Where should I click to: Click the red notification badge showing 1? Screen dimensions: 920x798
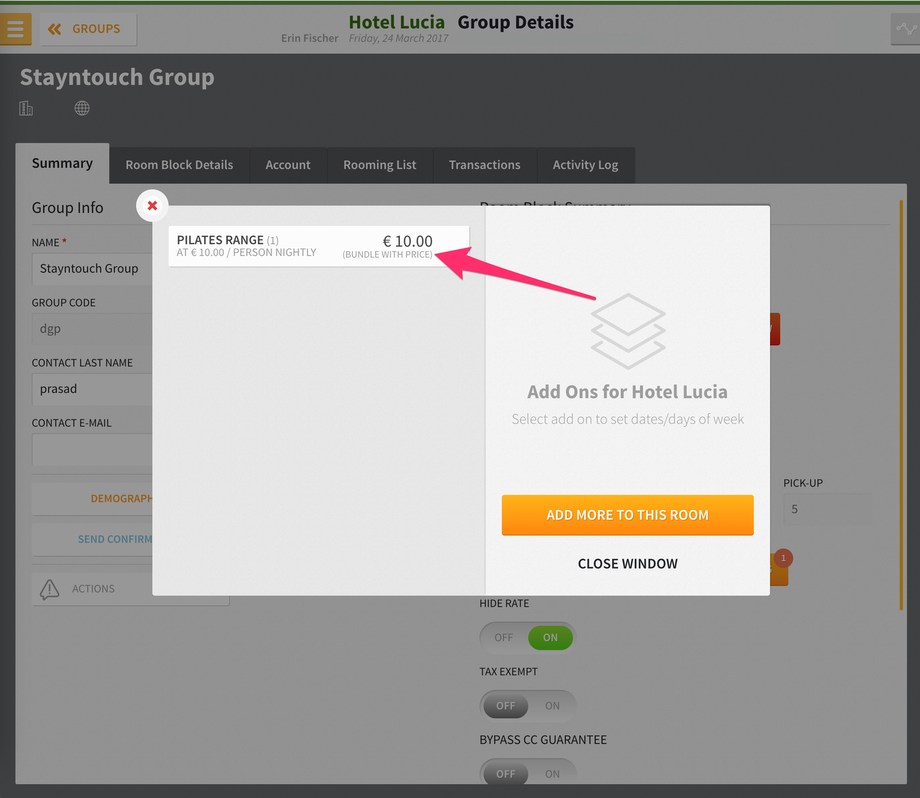pos(783,558)
